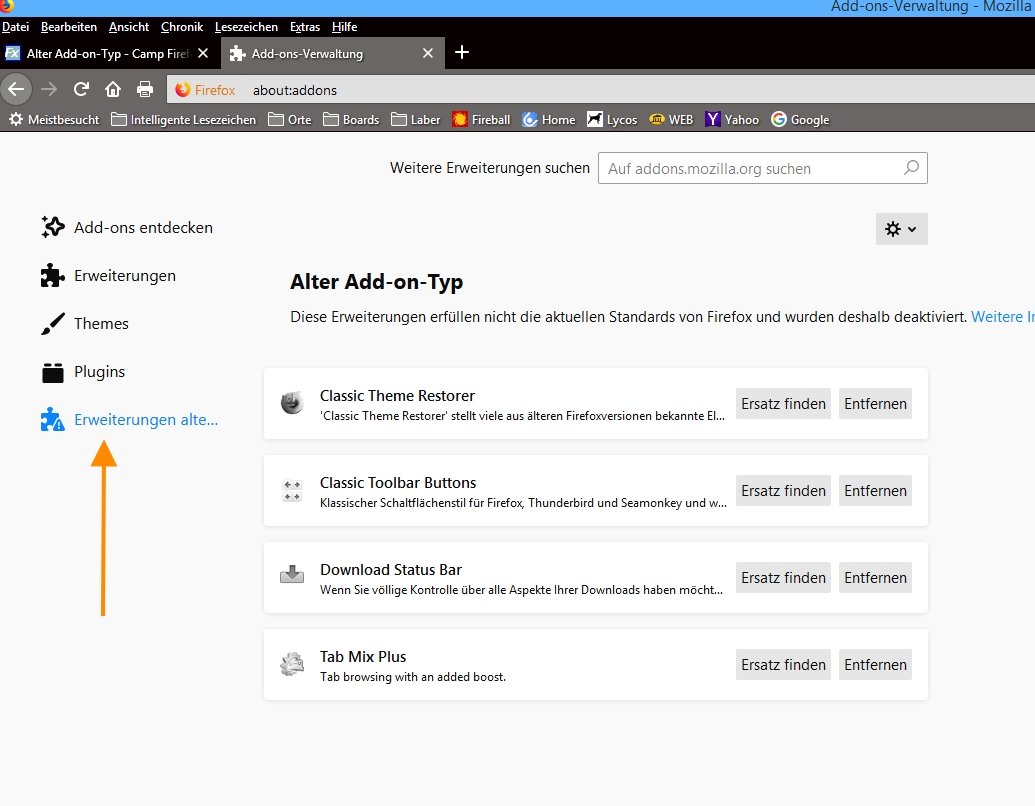Screen dimensions: 1035x806
Task: Find replacement for Download Status Bar
Action: point(784,578)
